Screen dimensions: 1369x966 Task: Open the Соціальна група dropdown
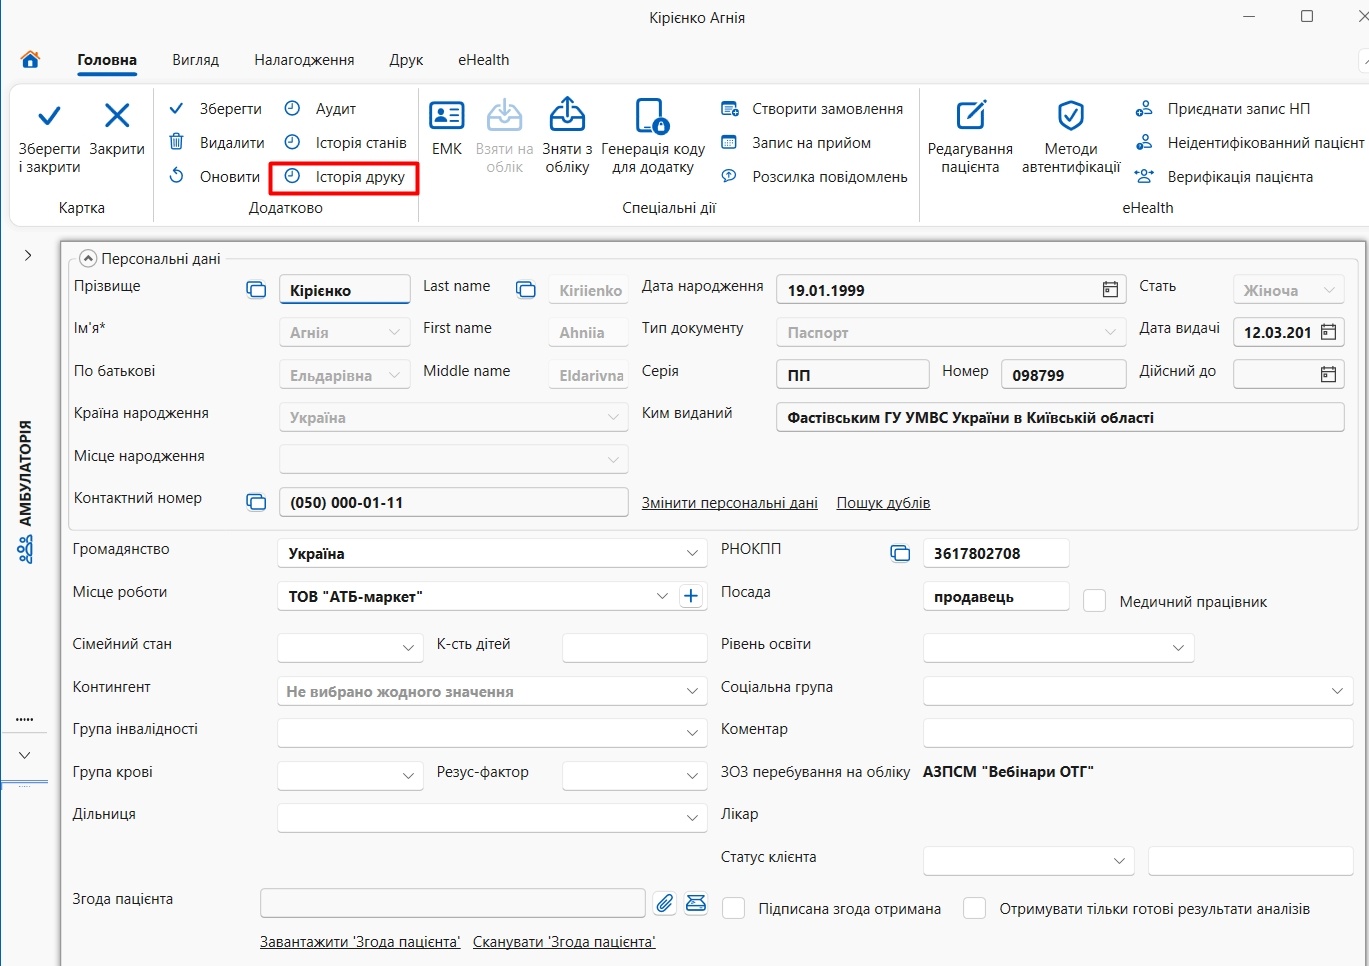pos(1337,691)
